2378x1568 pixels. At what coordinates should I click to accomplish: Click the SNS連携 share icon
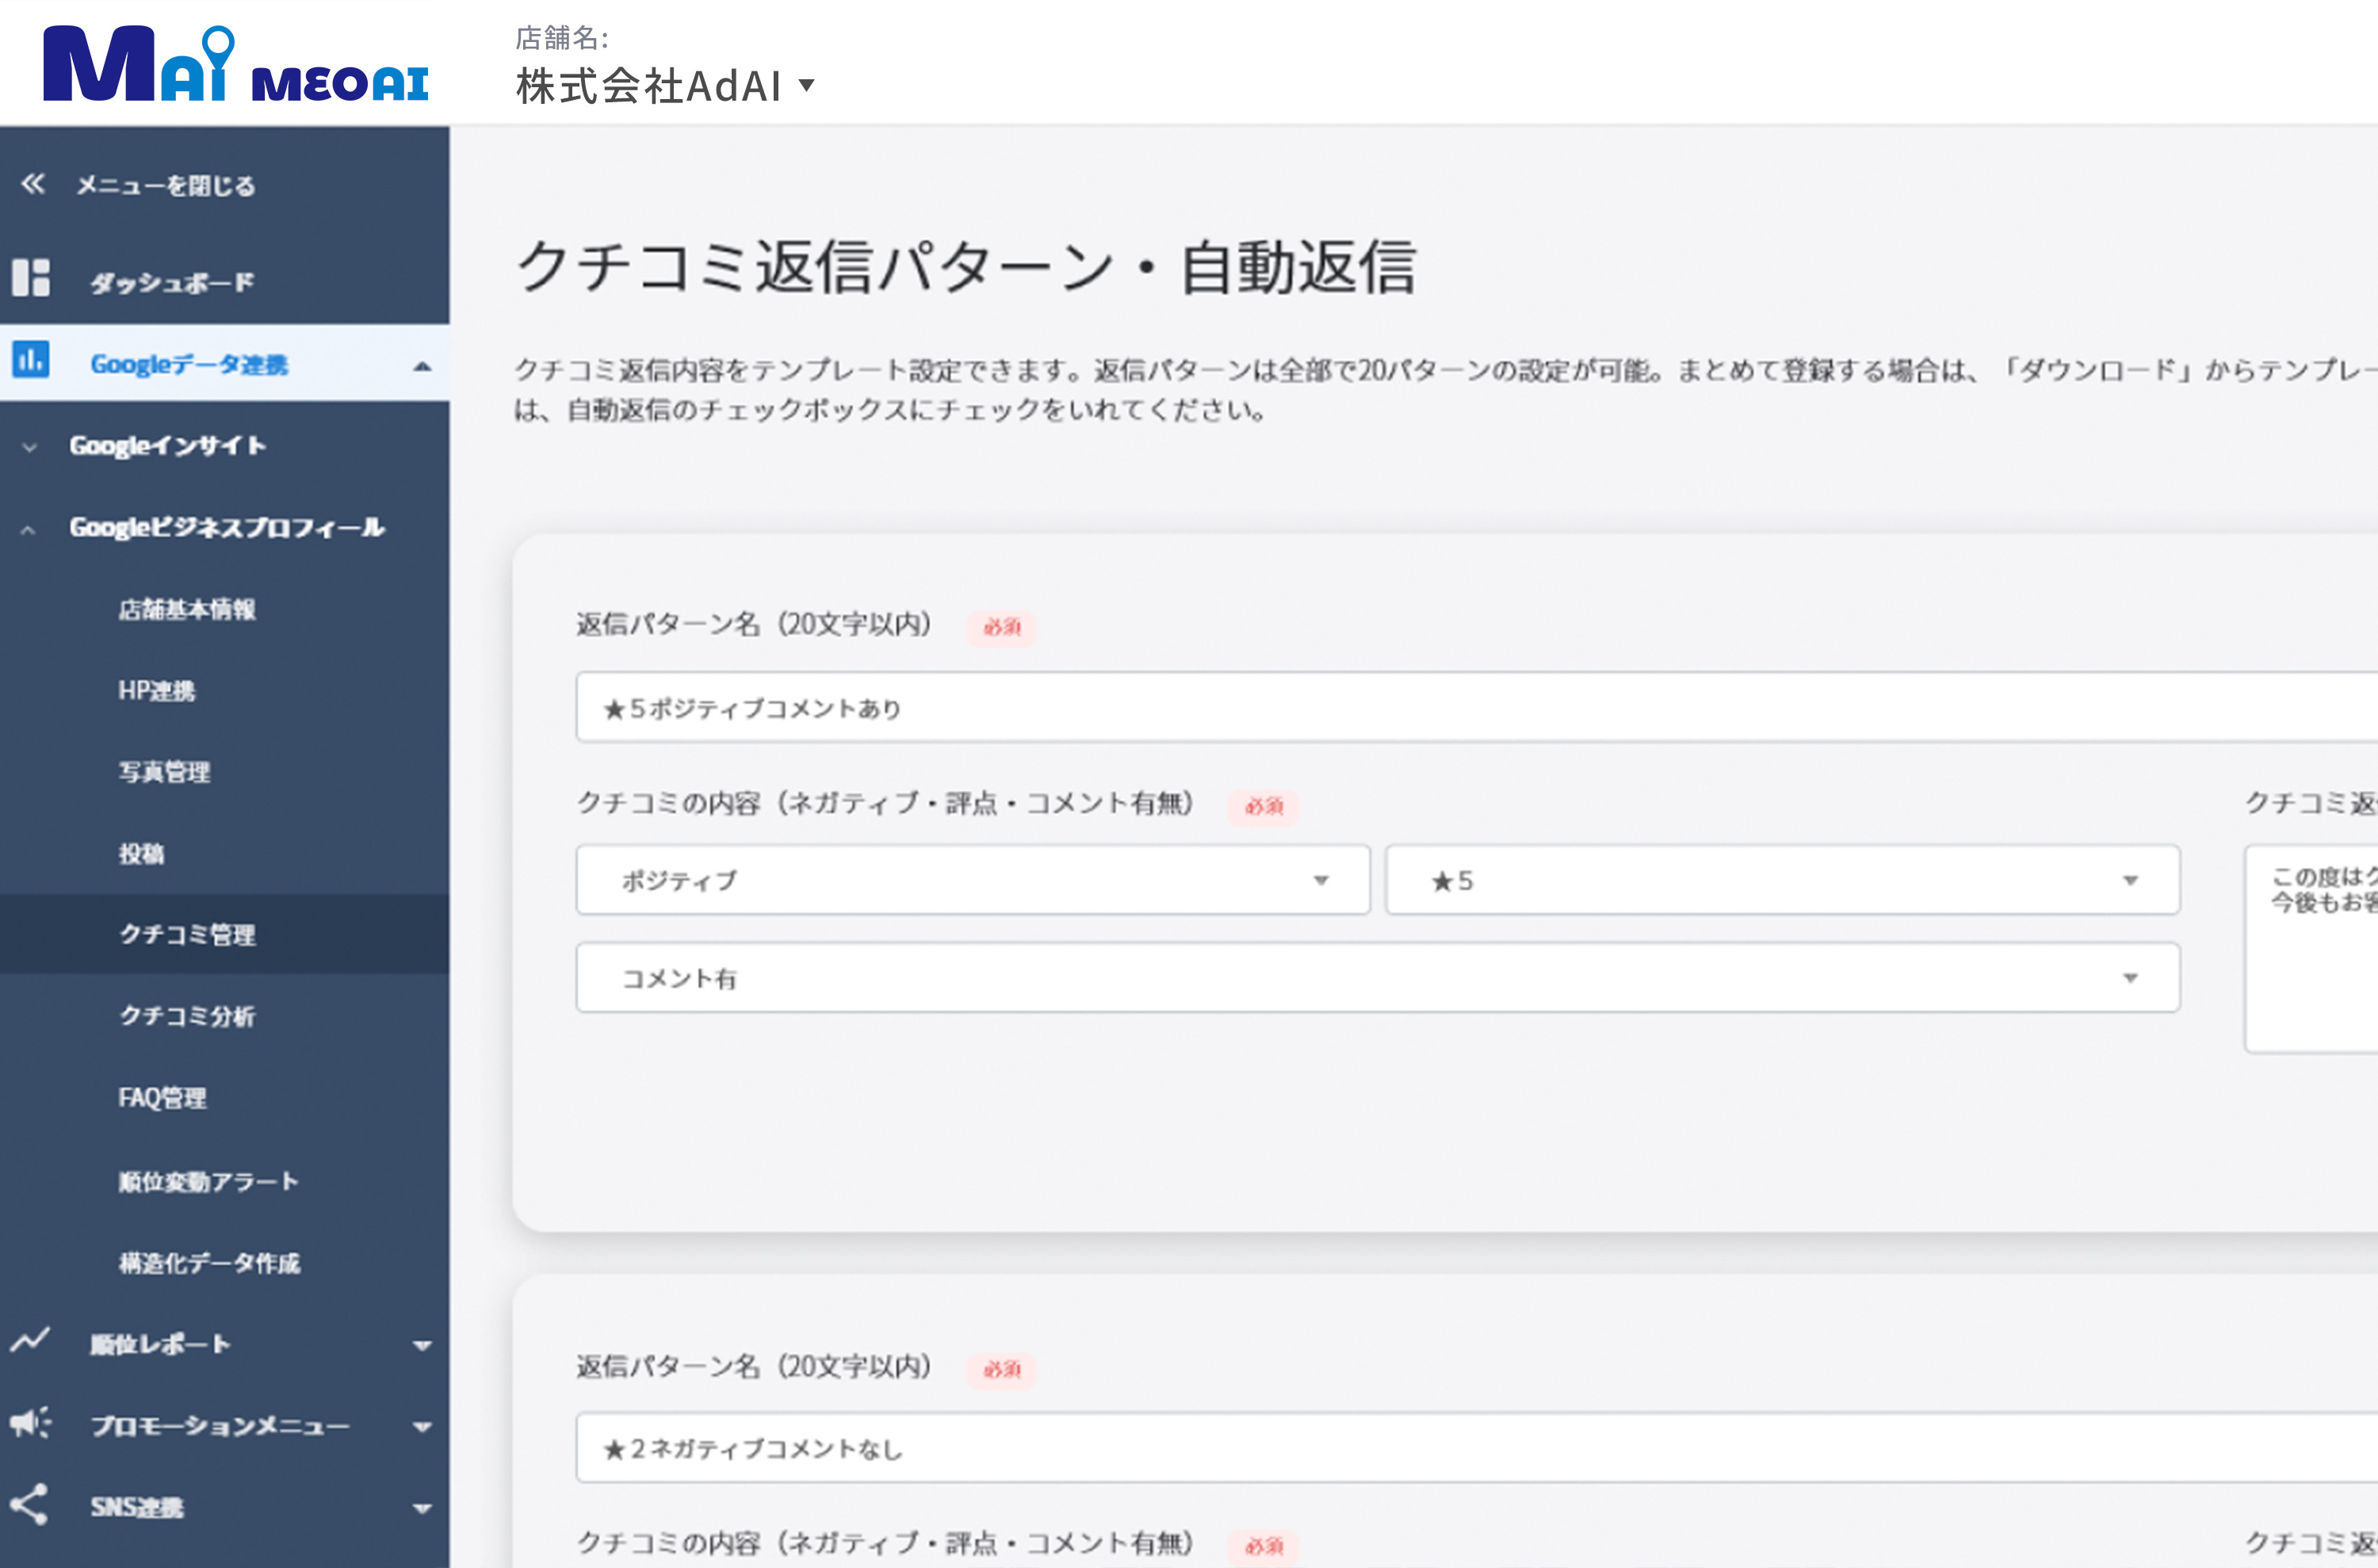point(29,1504)
